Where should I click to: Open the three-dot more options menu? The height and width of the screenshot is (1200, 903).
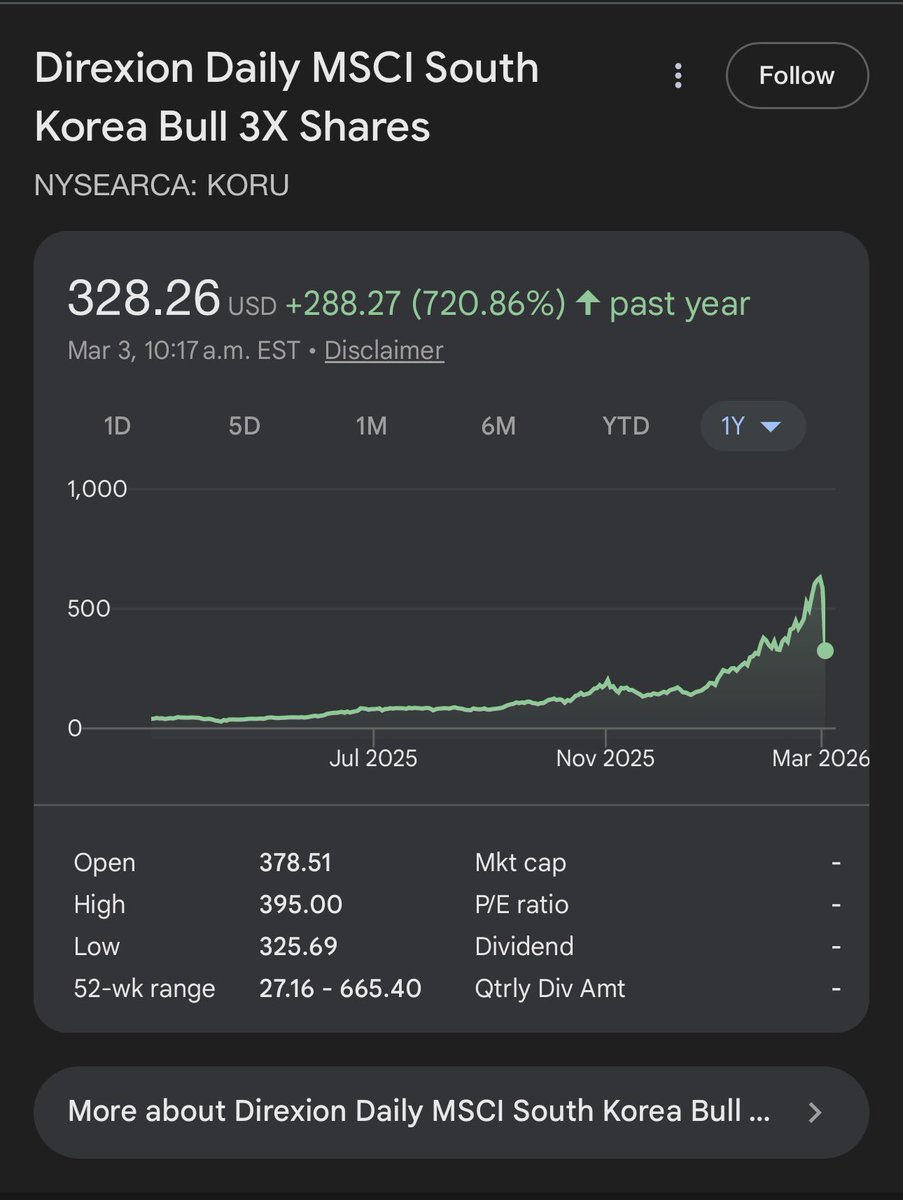679,76
